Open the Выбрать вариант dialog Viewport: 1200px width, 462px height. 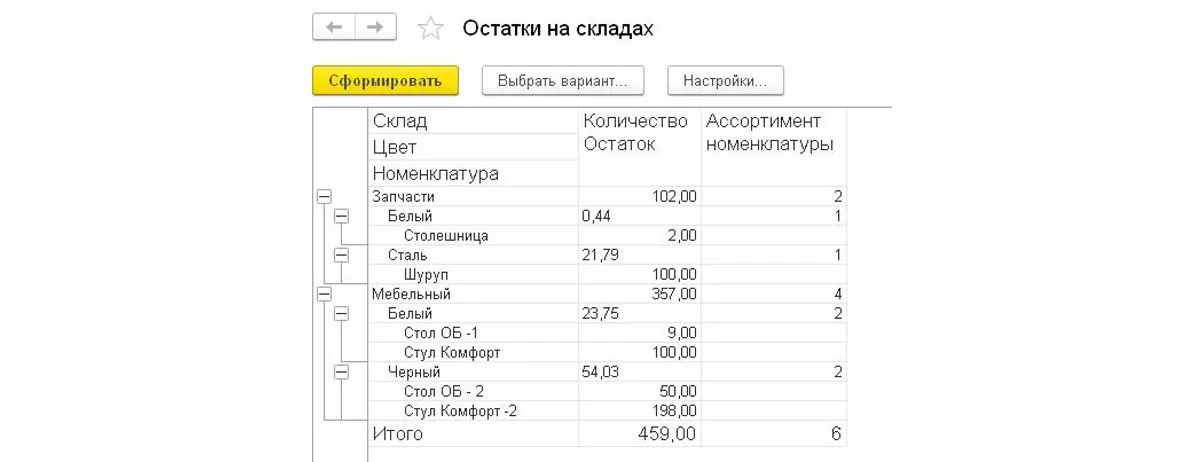pyautogui.click(x=562, y=80)
